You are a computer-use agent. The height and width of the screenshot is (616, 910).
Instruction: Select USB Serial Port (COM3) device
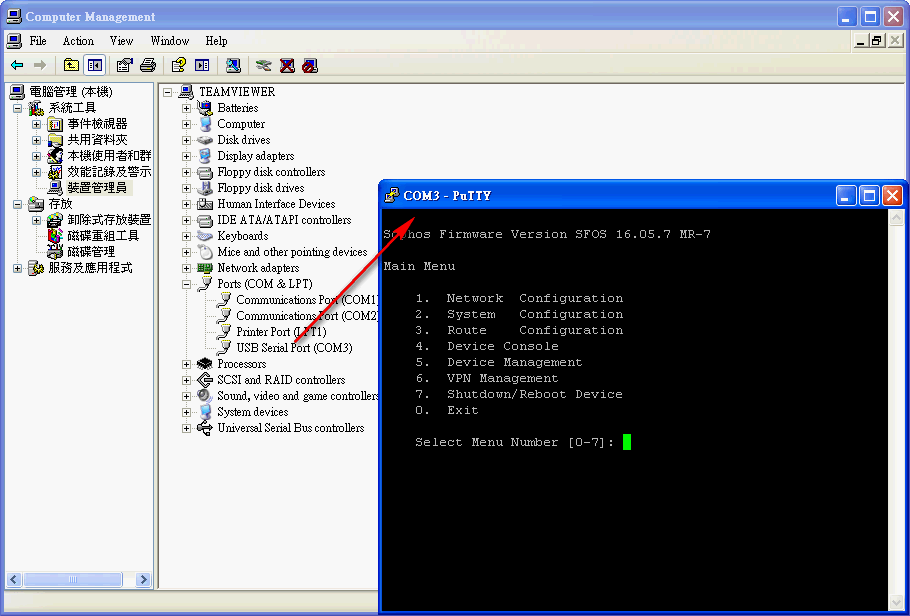click(294, 348)
